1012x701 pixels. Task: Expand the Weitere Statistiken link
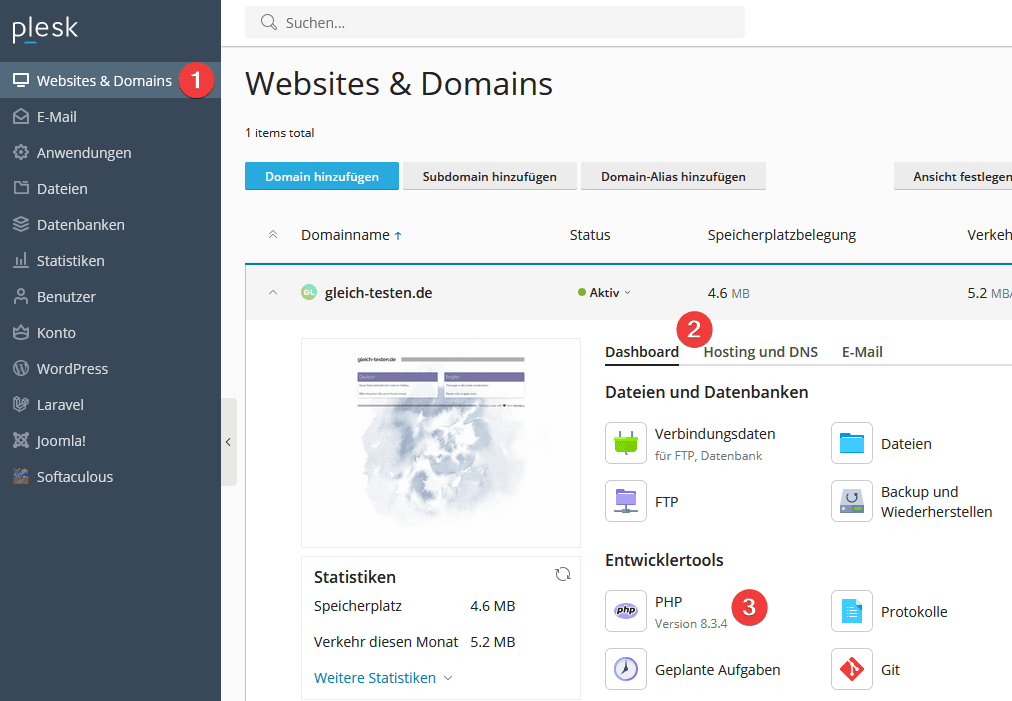383,677
